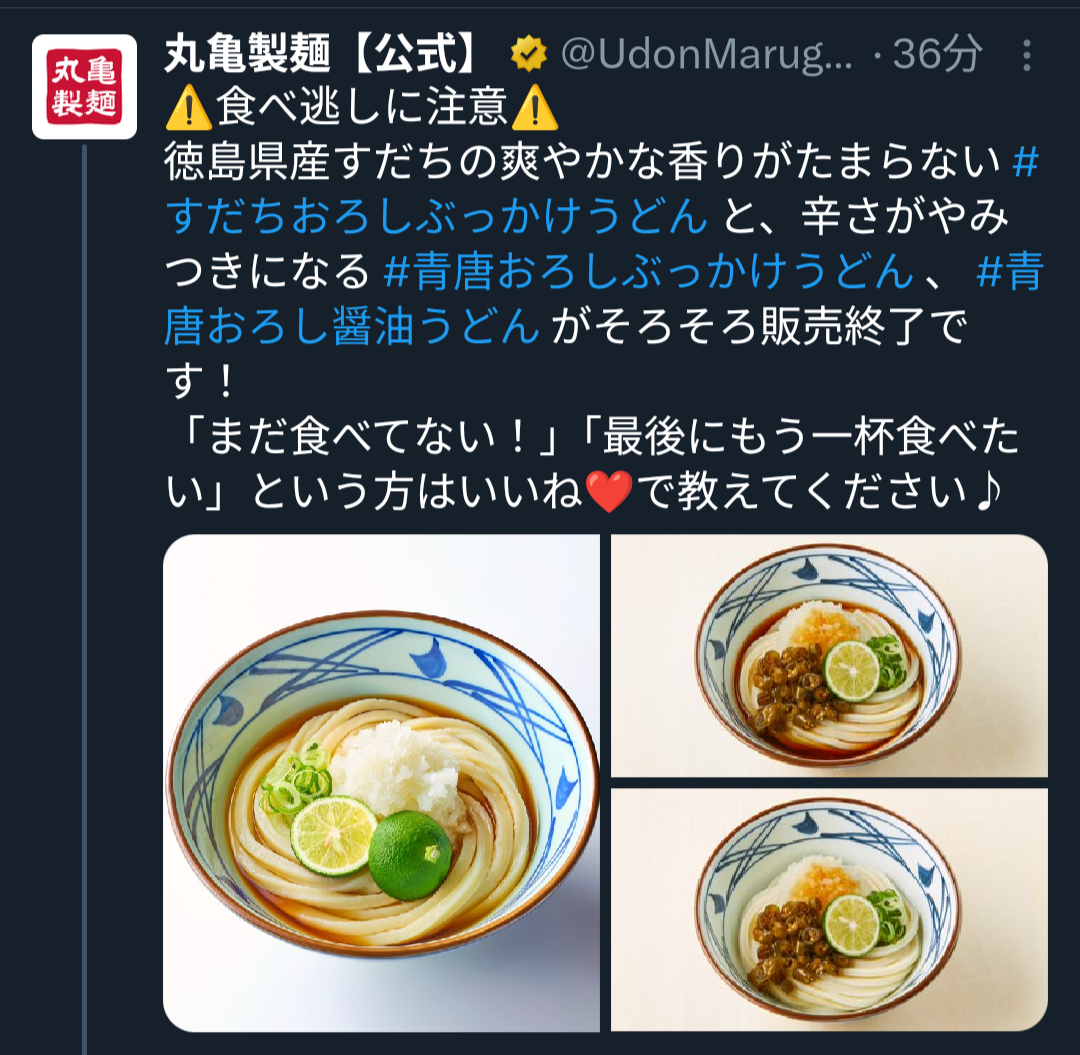Open hashtag 唐おろし醤油うどん
Screen dimensions: 1080x1055
click(352, 326)
